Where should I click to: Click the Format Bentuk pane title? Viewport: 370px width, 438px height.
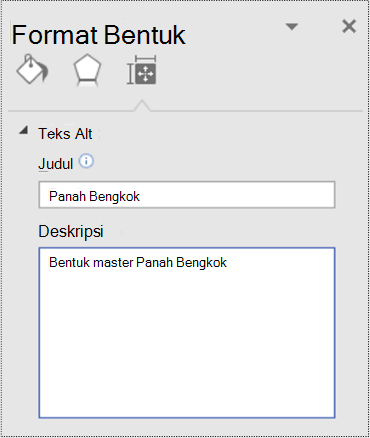[x=99, y=34]
